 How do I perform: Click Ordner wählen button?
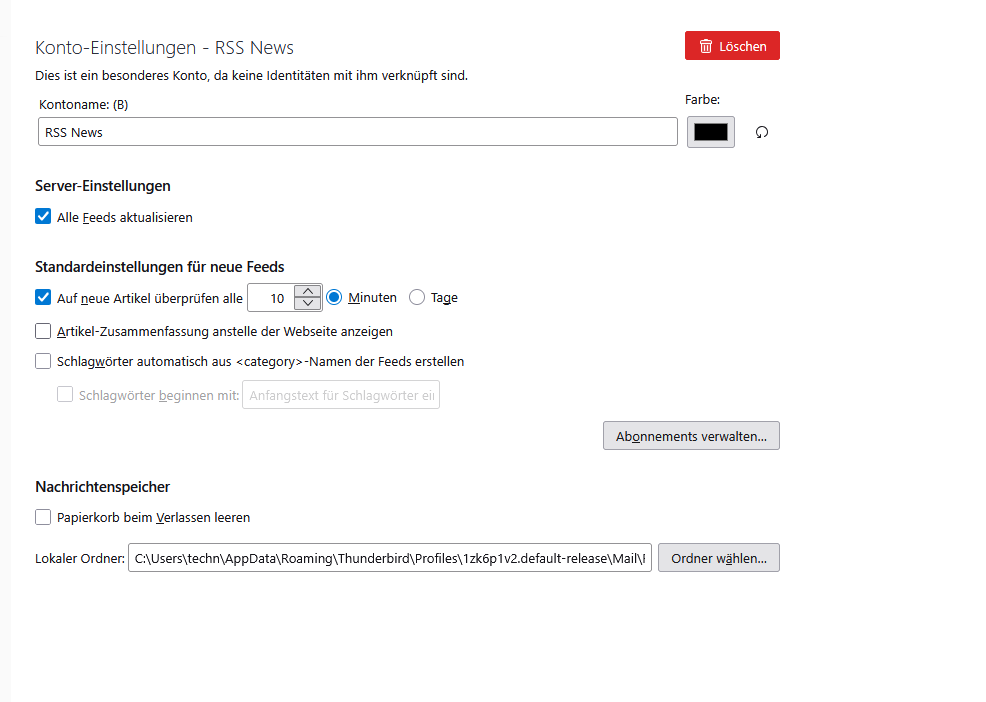coord(719,558)
